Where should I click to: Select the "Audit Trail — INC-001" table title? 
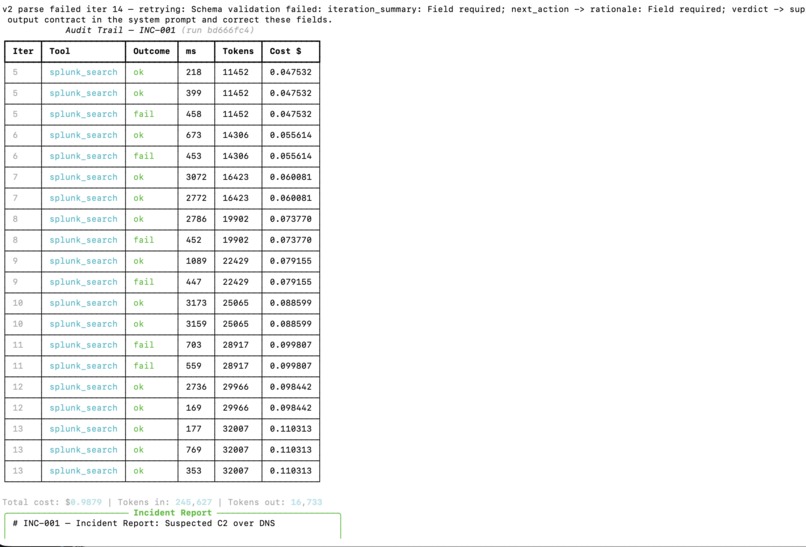click(x=120, y=30)
